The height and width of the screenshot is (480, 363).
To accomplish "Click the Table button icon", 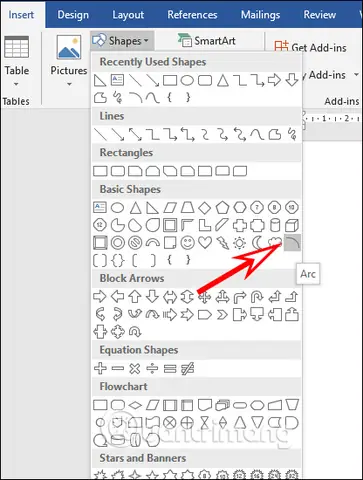I will point(17,47).
